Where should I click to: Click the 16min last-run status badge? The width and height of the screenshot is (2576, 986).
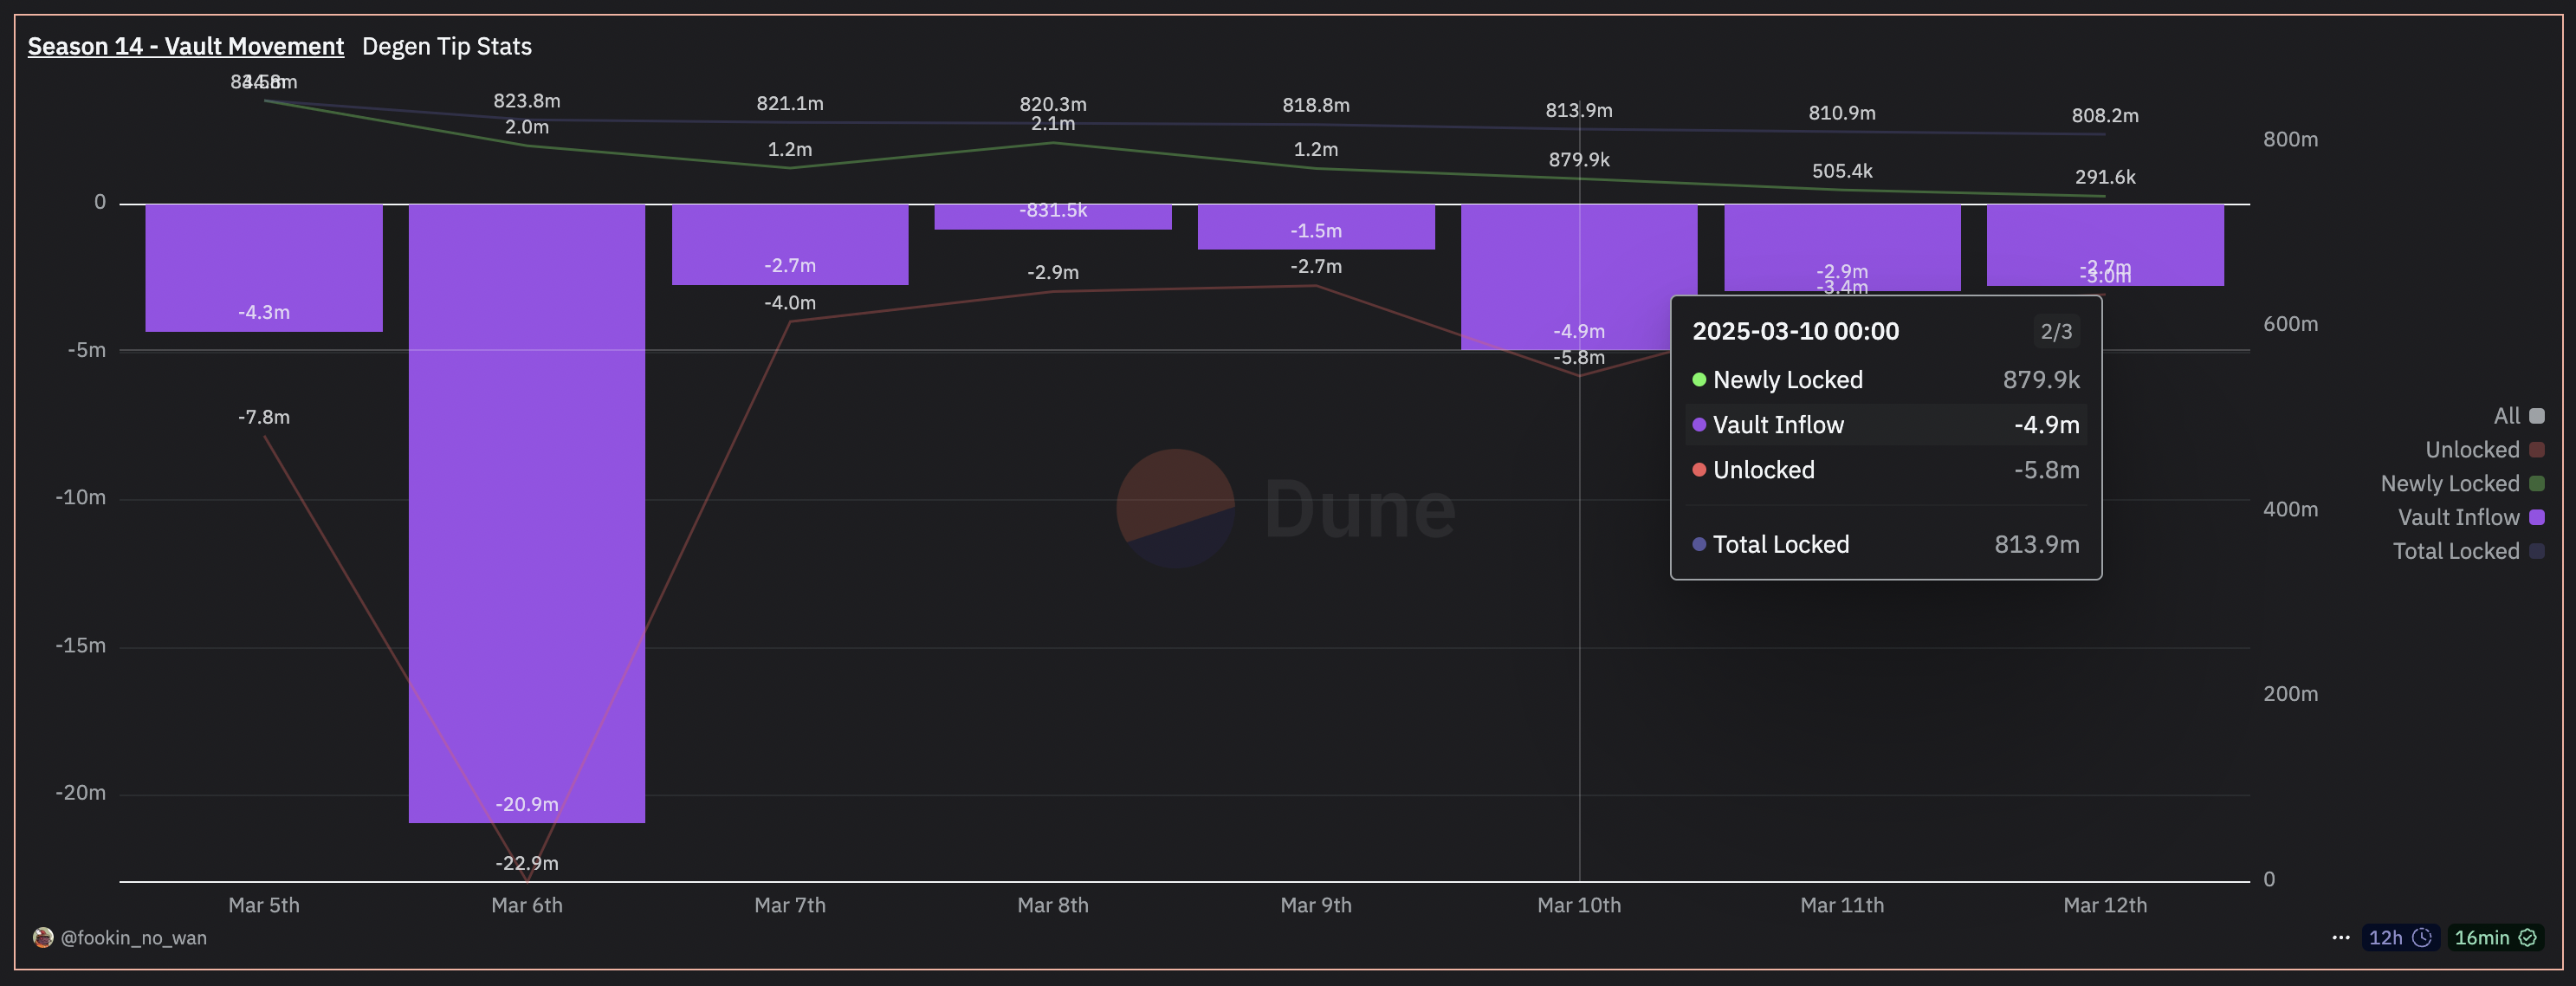point(2496,937)
